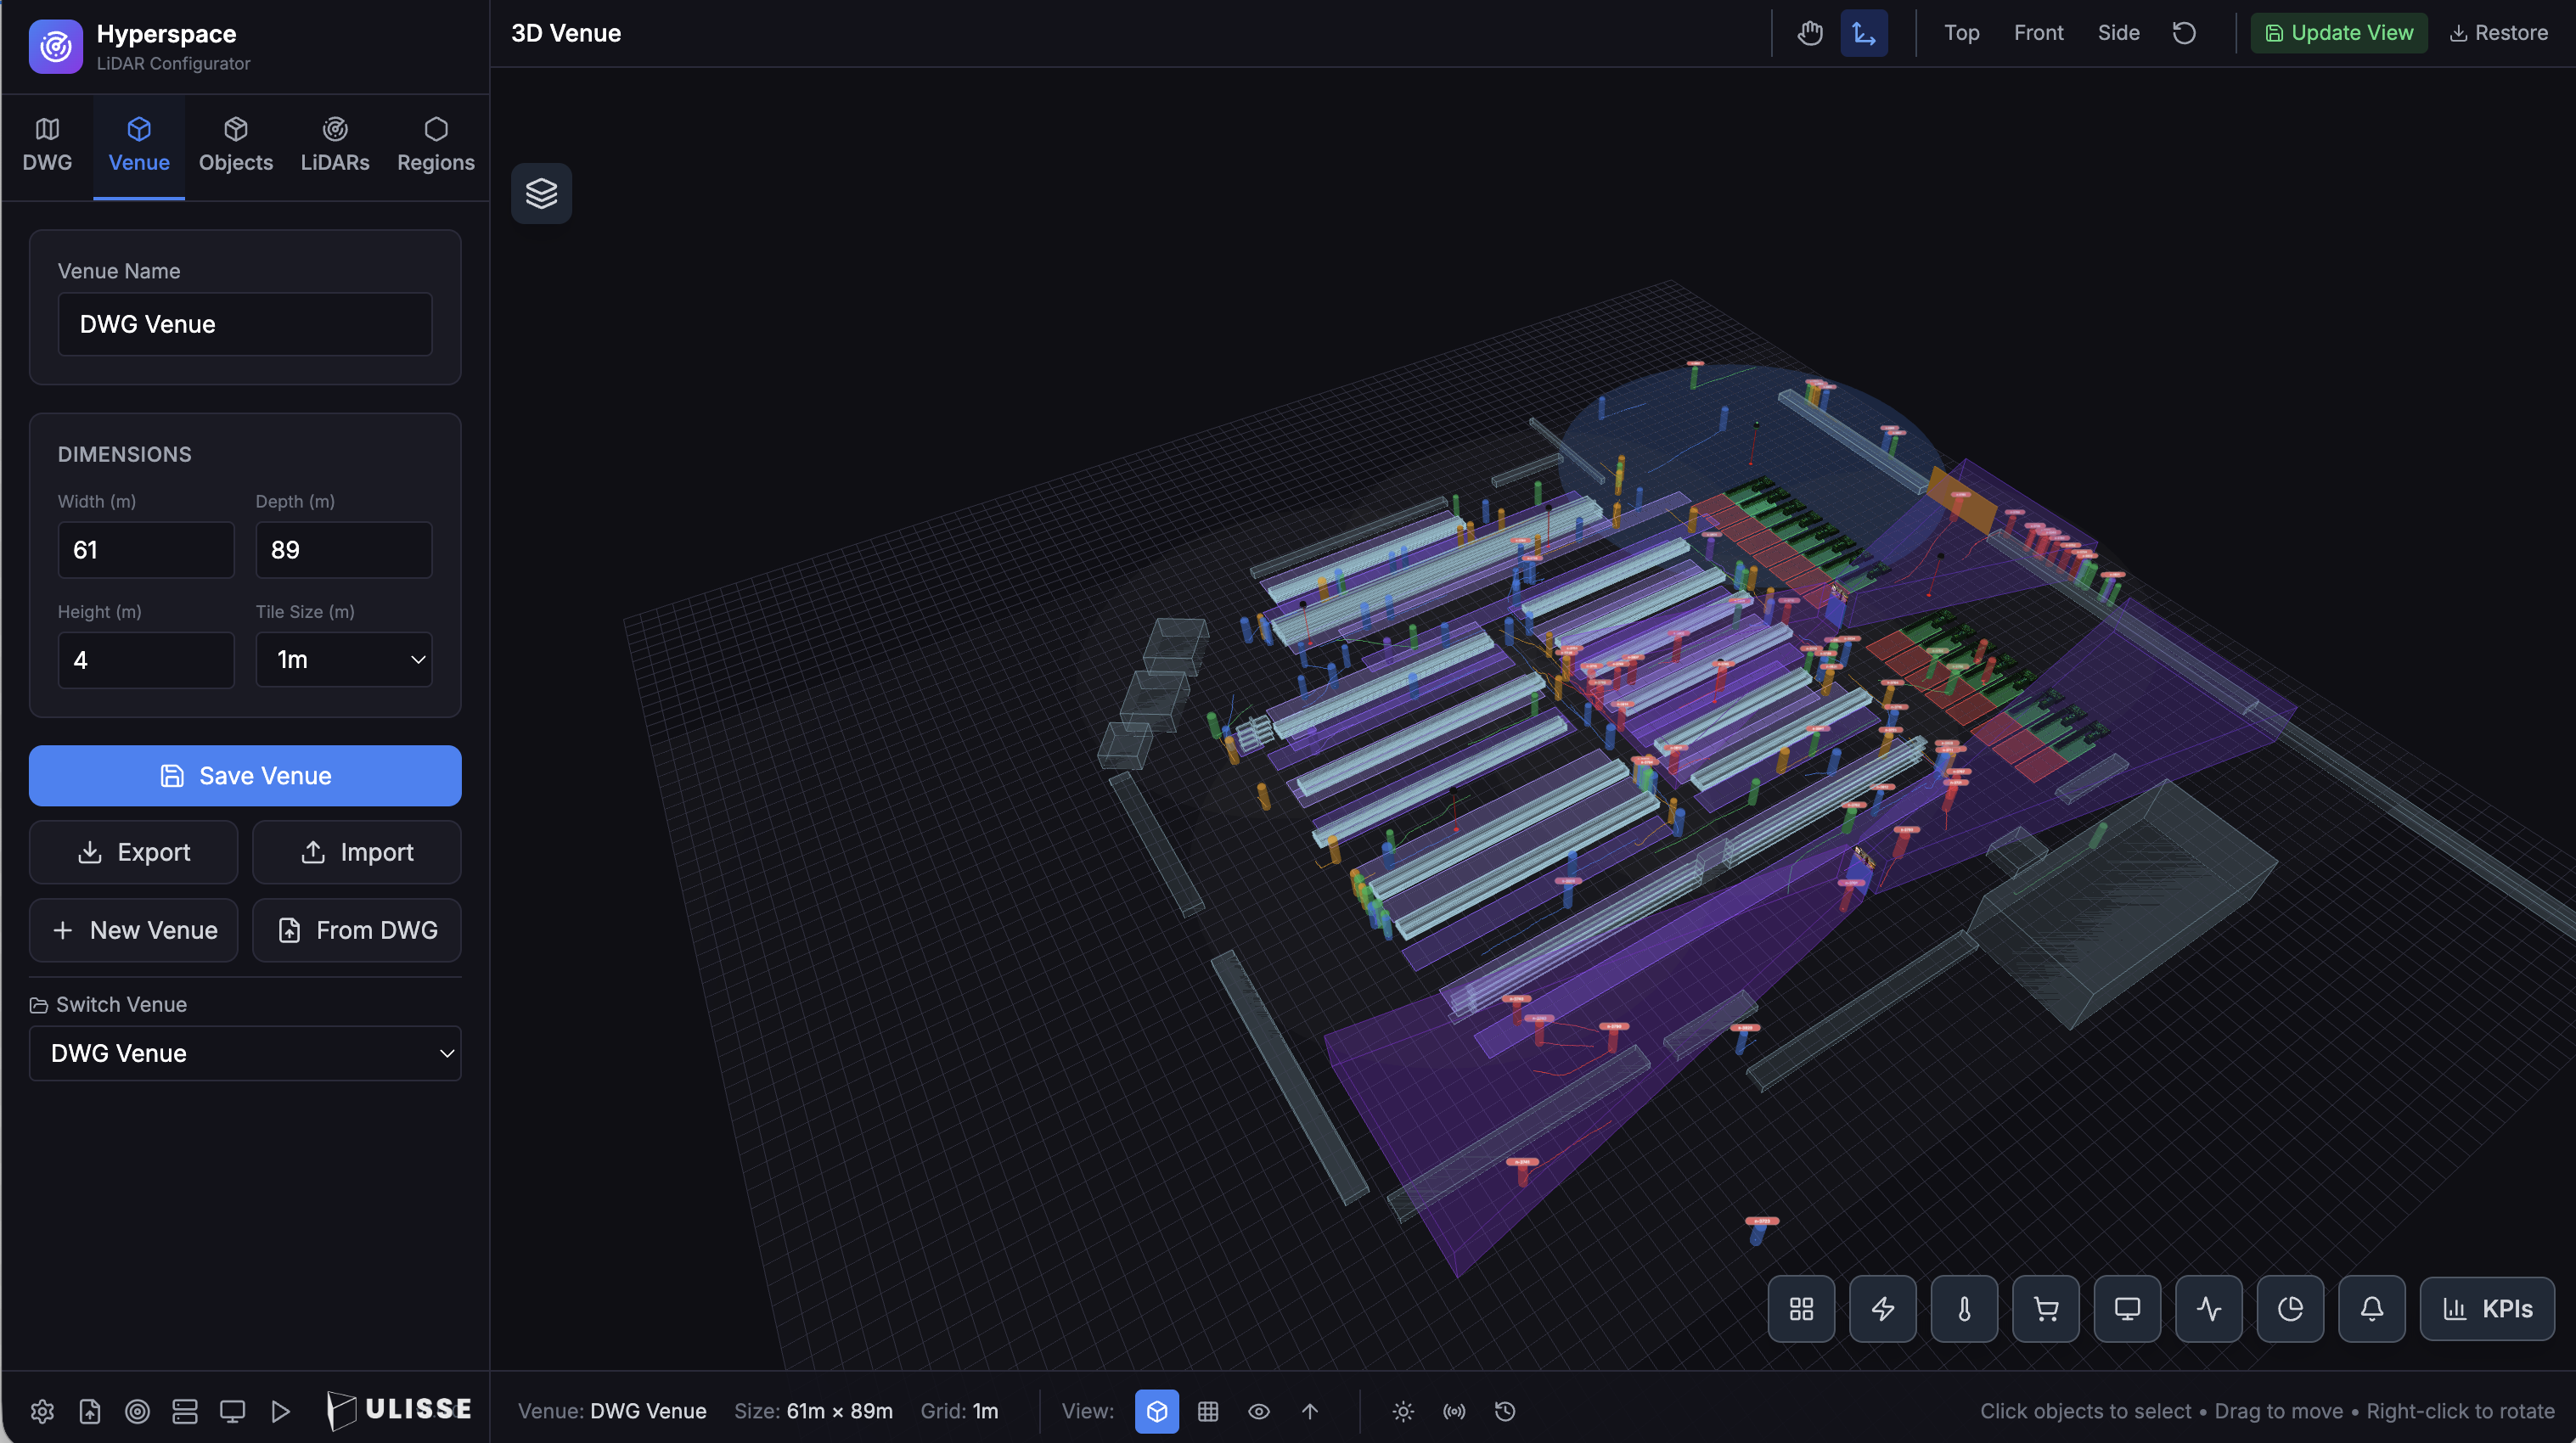Image resolution: width=2576 pixels, height=1443 pixels.
Task: Open the layers icon in the 3D viewport
Action: (541, 193)
